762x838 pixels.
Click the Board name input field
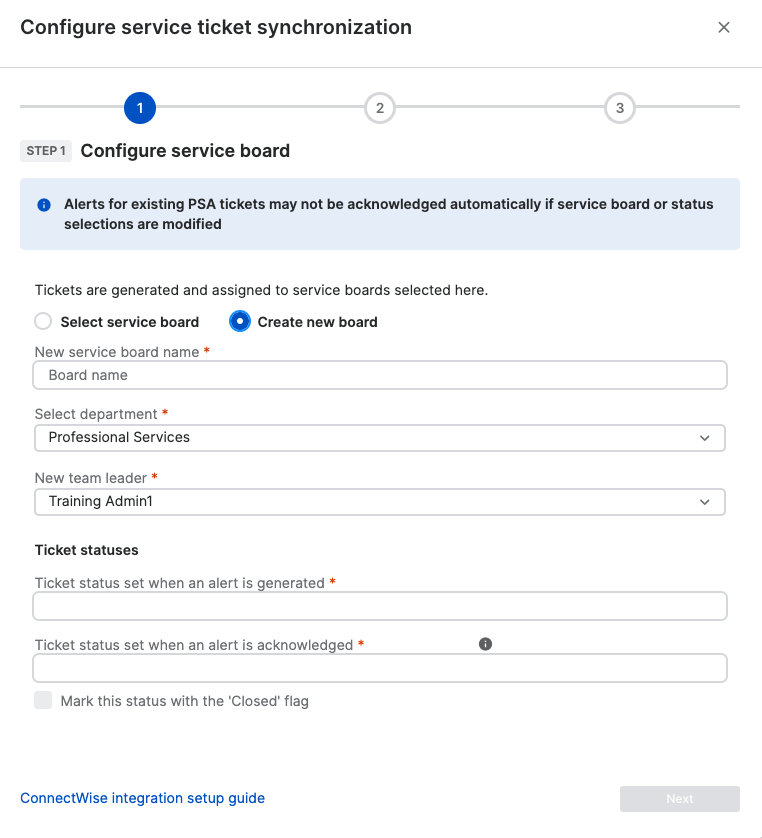[379, 375]
